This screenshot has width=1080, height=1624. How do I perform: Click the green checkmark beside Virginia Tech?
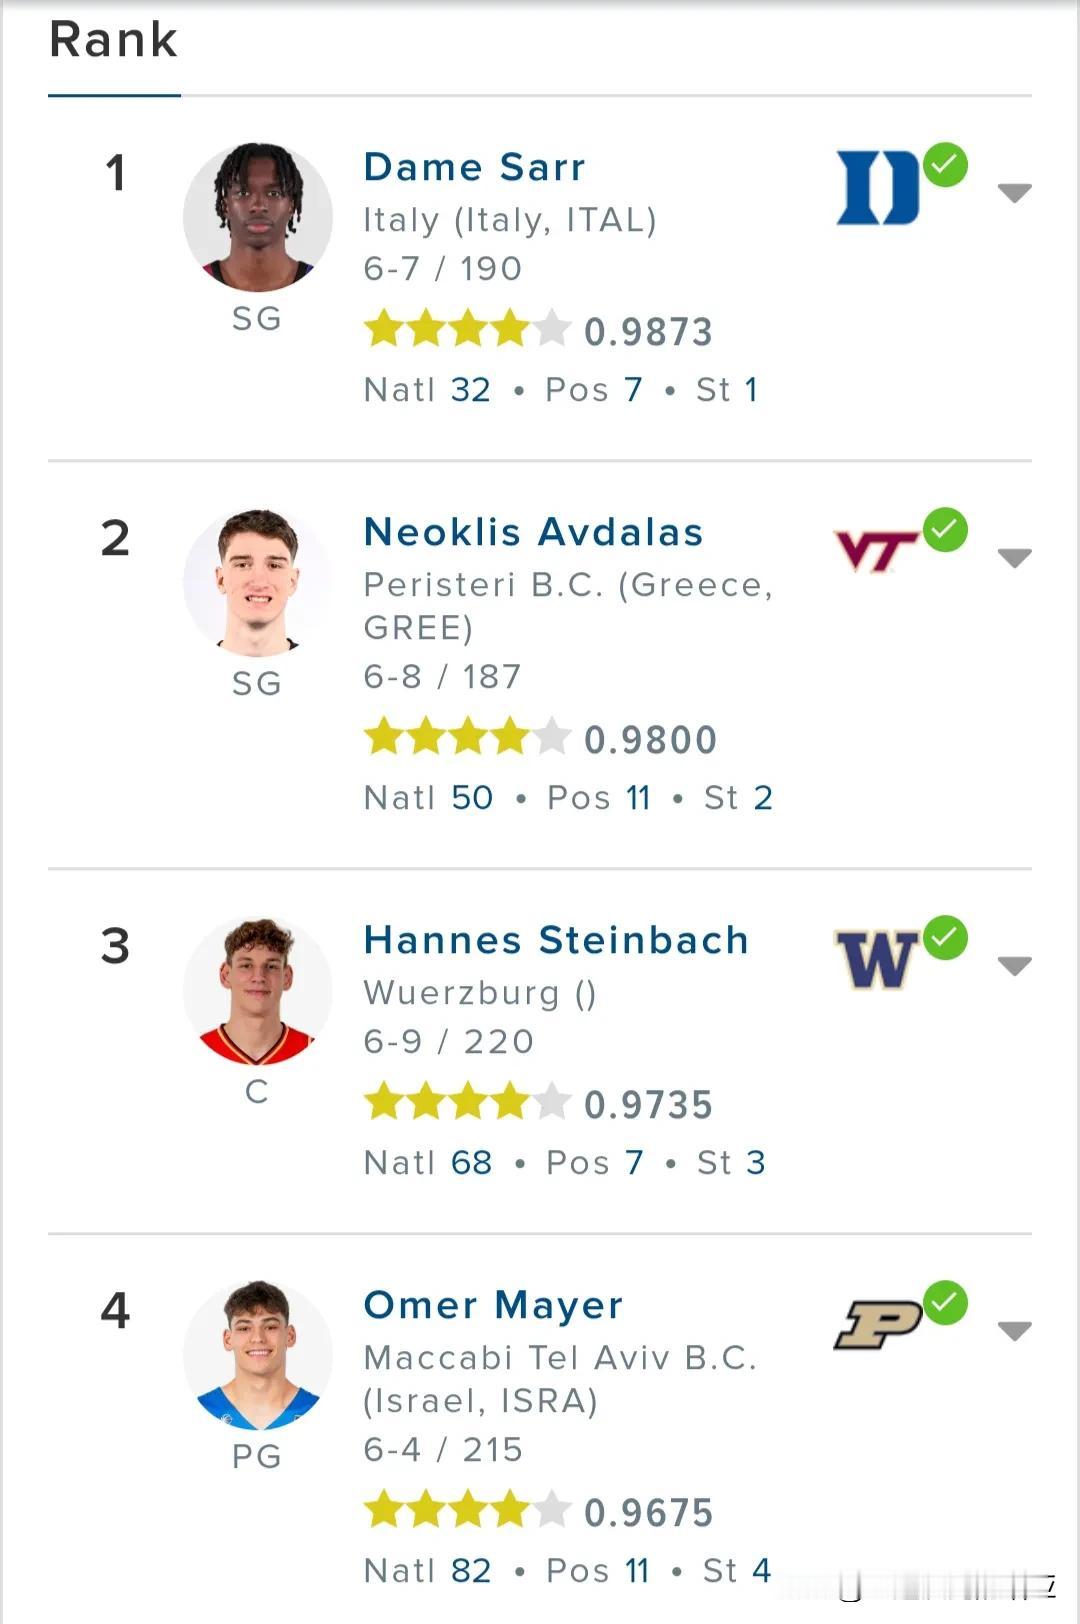945,530
